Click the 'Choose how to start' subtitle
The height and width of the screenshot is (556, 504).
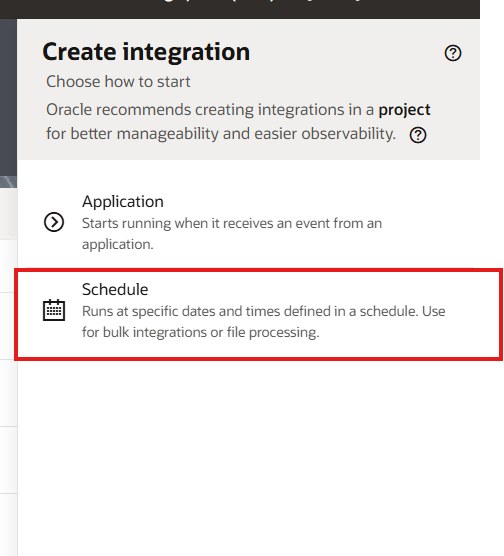point(118,82)
